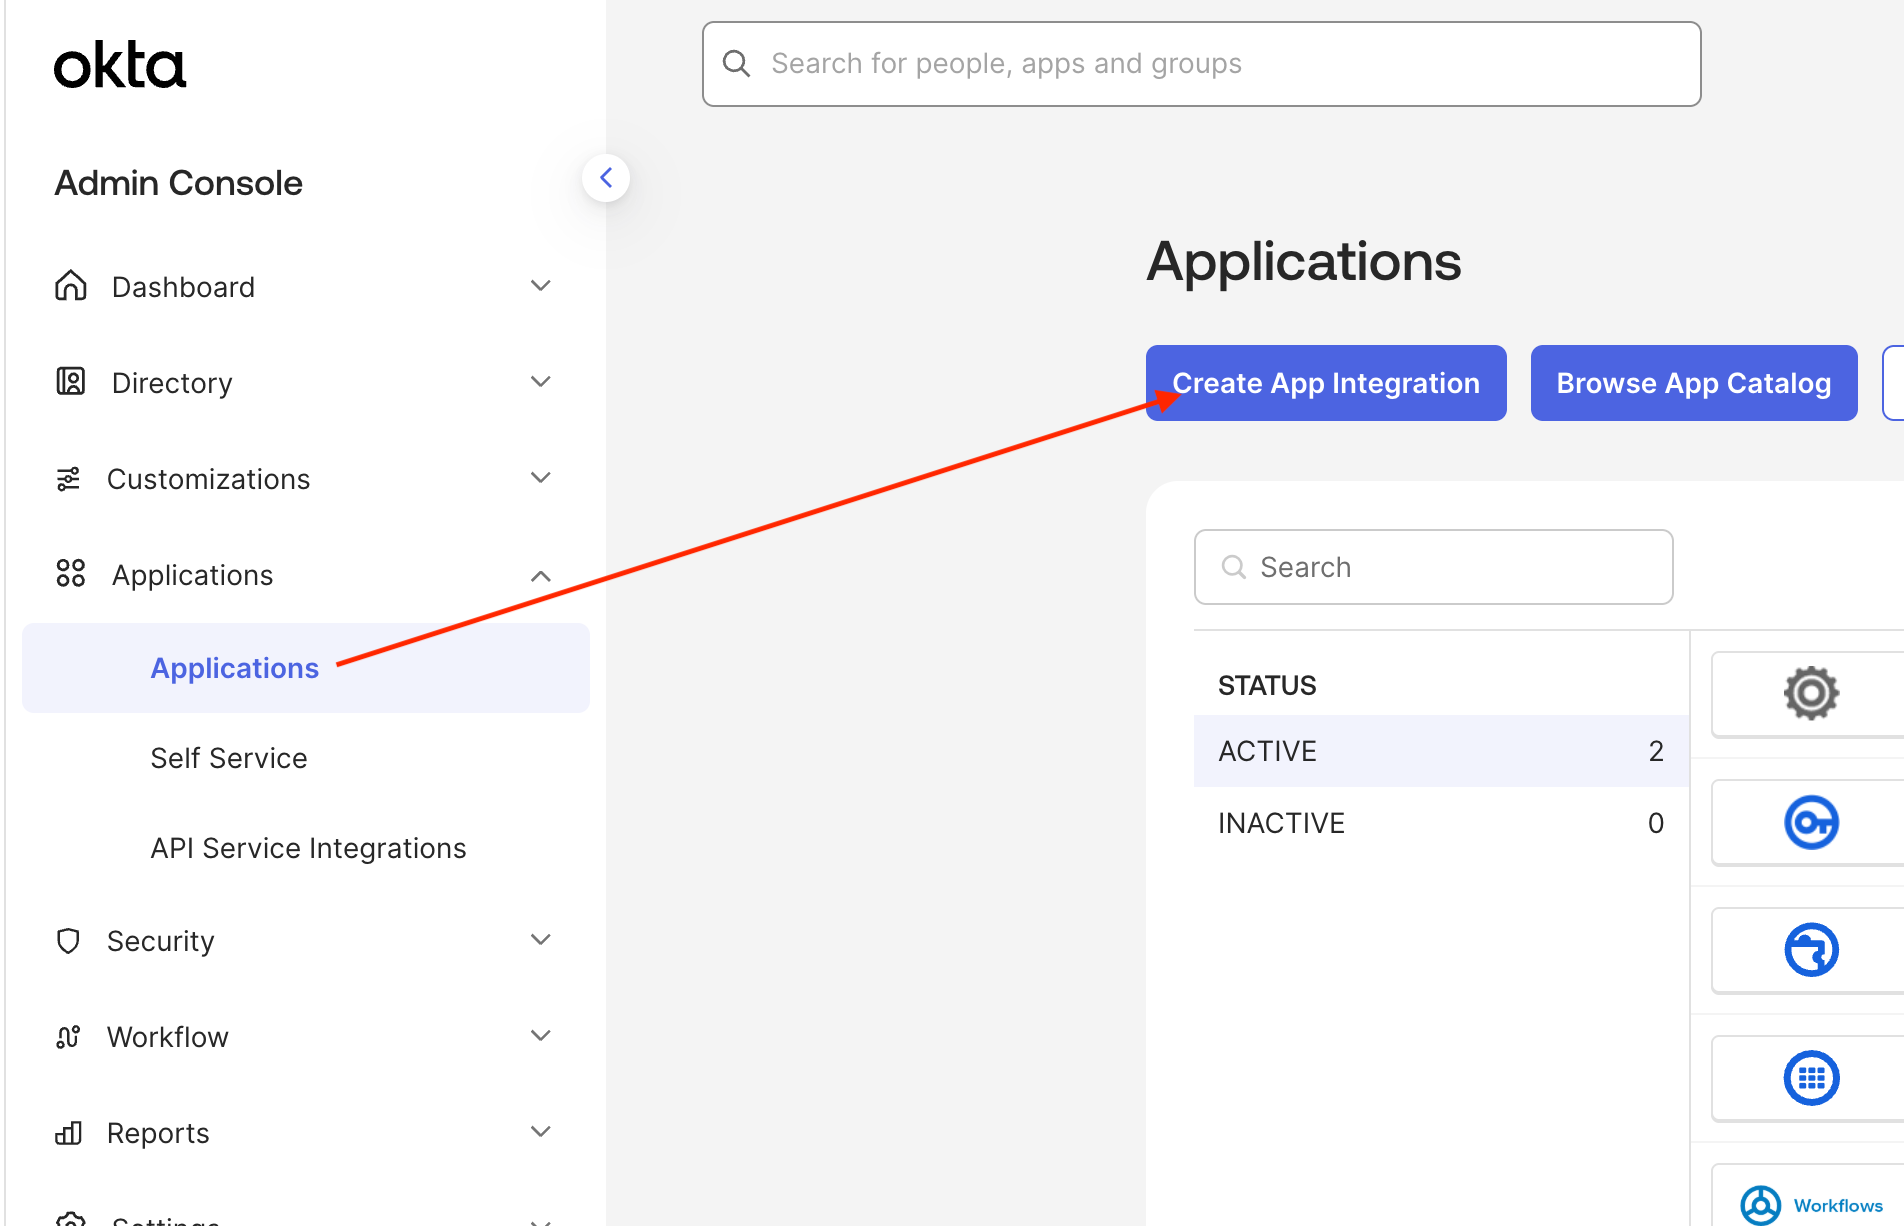
Task: Open the Reports menu label
Action: (x=158, y=1133)
